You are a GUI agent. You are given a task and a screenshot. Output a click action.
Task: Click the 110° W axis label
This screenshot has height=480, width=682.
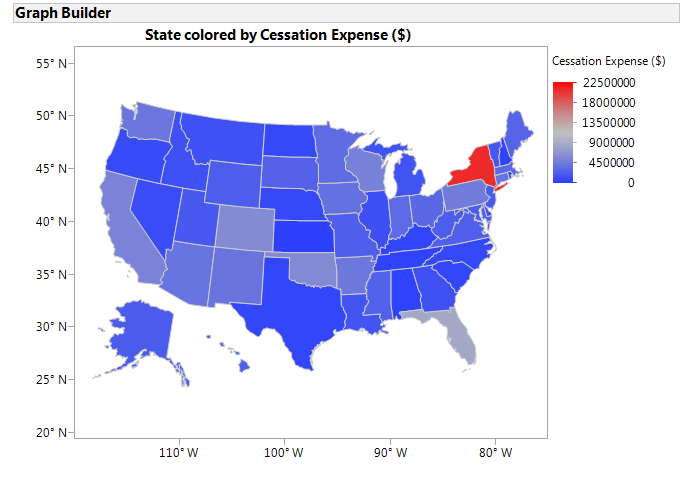point(179,453)
